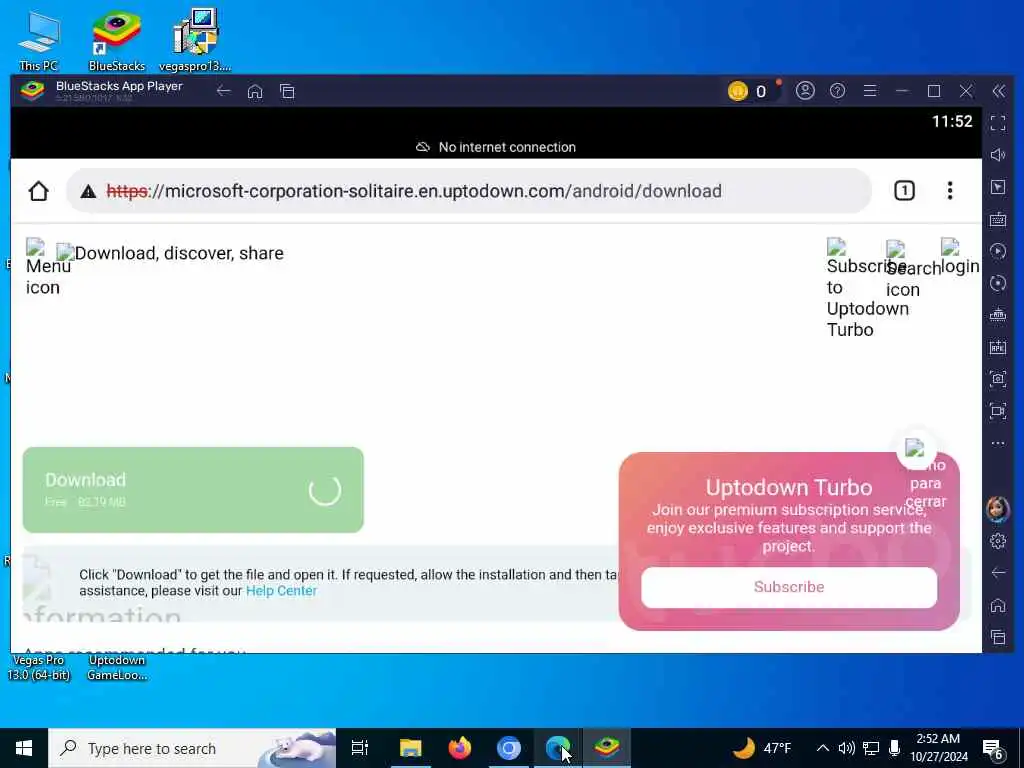Show hidden system tray icons

(823, 748)
